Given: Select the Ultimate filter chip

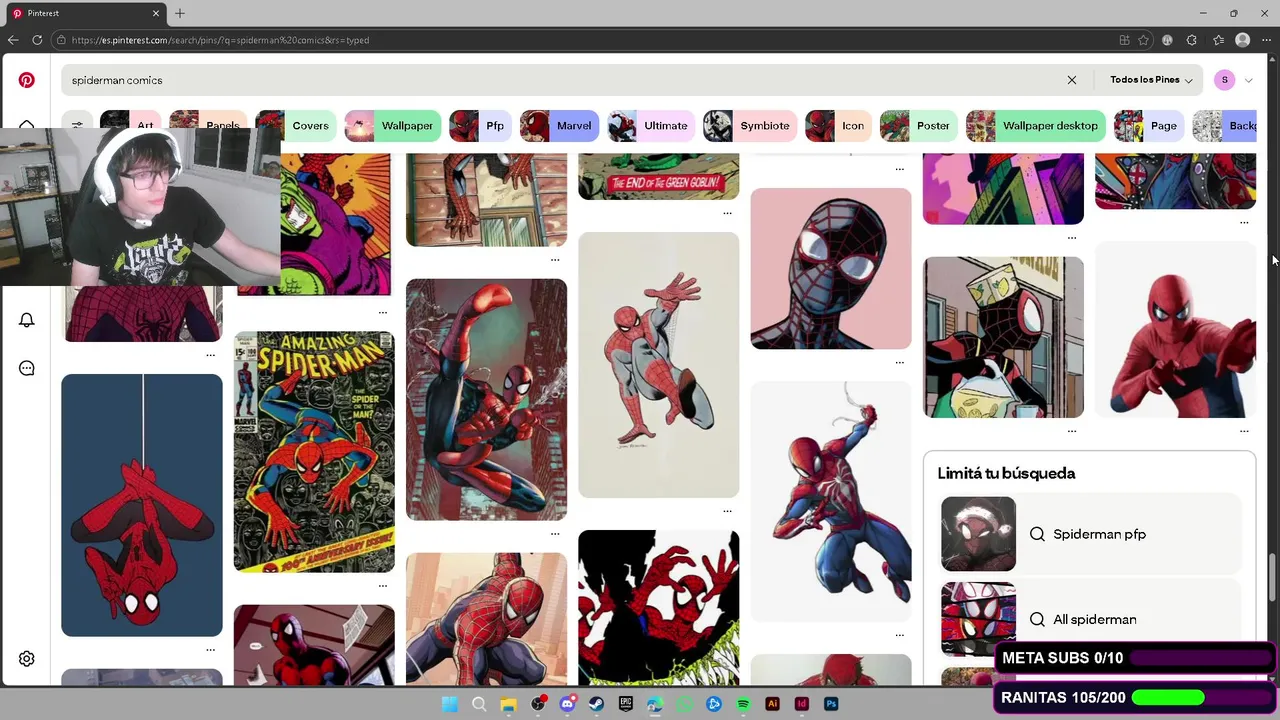Looking at the screenshot, I should pos(650,126).
